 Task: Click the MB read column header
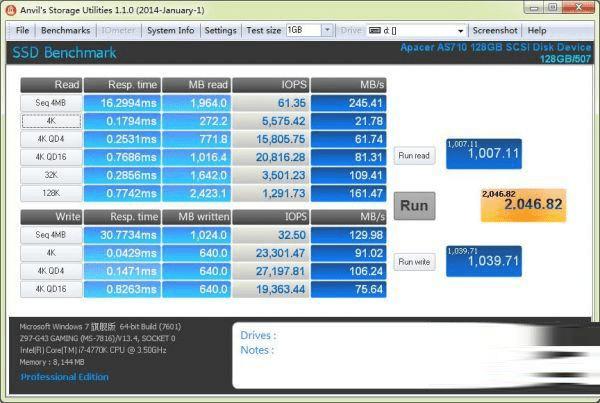(196, 85)
